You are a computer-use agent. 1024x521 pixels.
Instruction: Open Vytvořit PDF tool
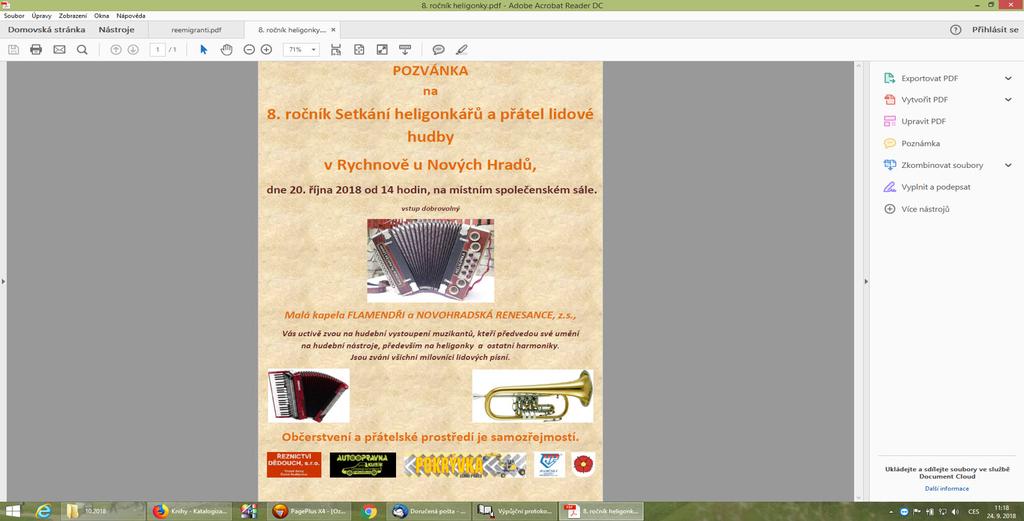click(x=924, y=100)
